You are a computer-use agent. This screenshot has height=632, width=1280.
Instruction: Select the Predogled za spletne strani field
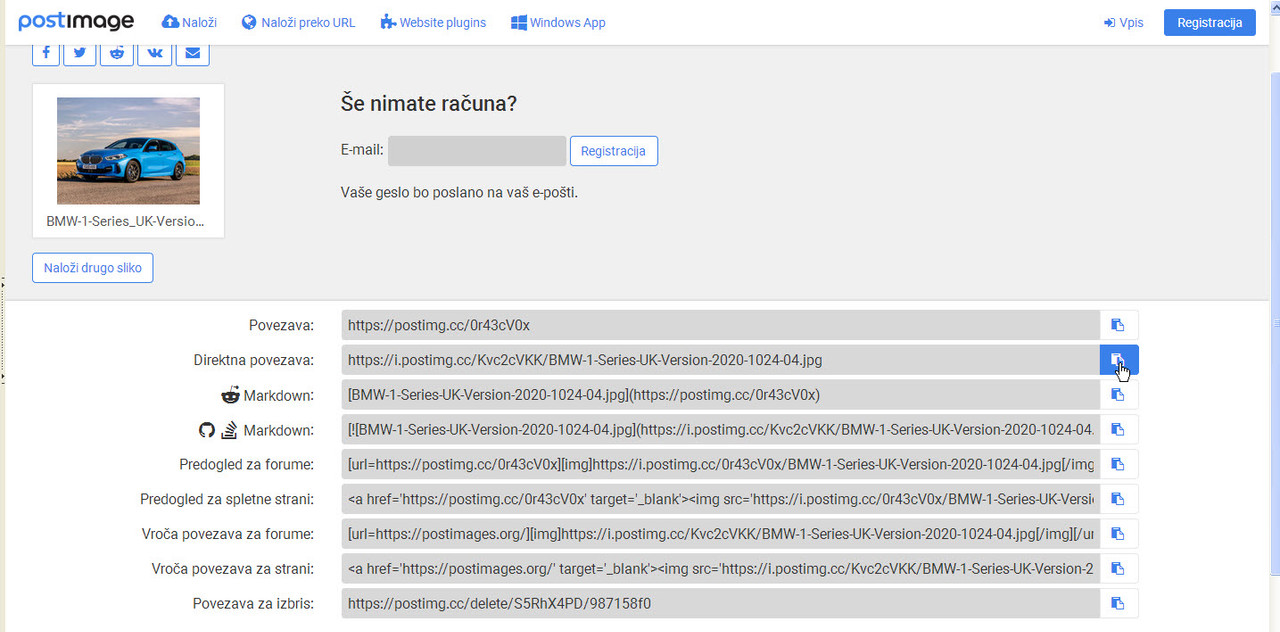tap(720, 499)
